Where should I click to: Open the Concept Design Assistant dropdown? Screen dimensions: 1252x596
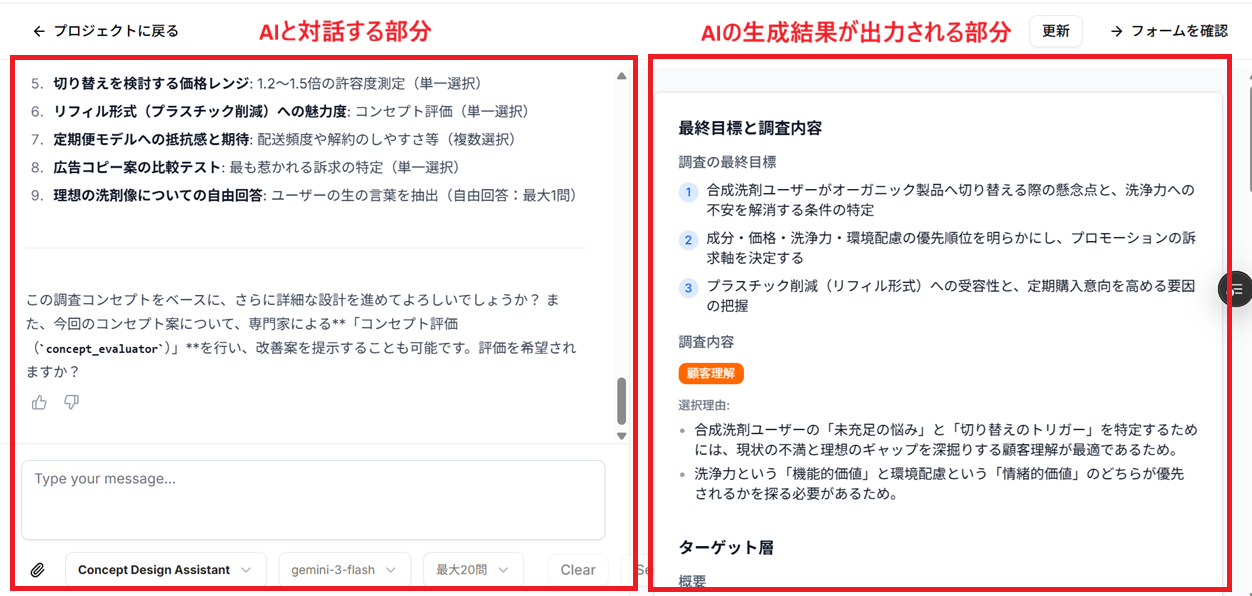[x=166, y=570]
